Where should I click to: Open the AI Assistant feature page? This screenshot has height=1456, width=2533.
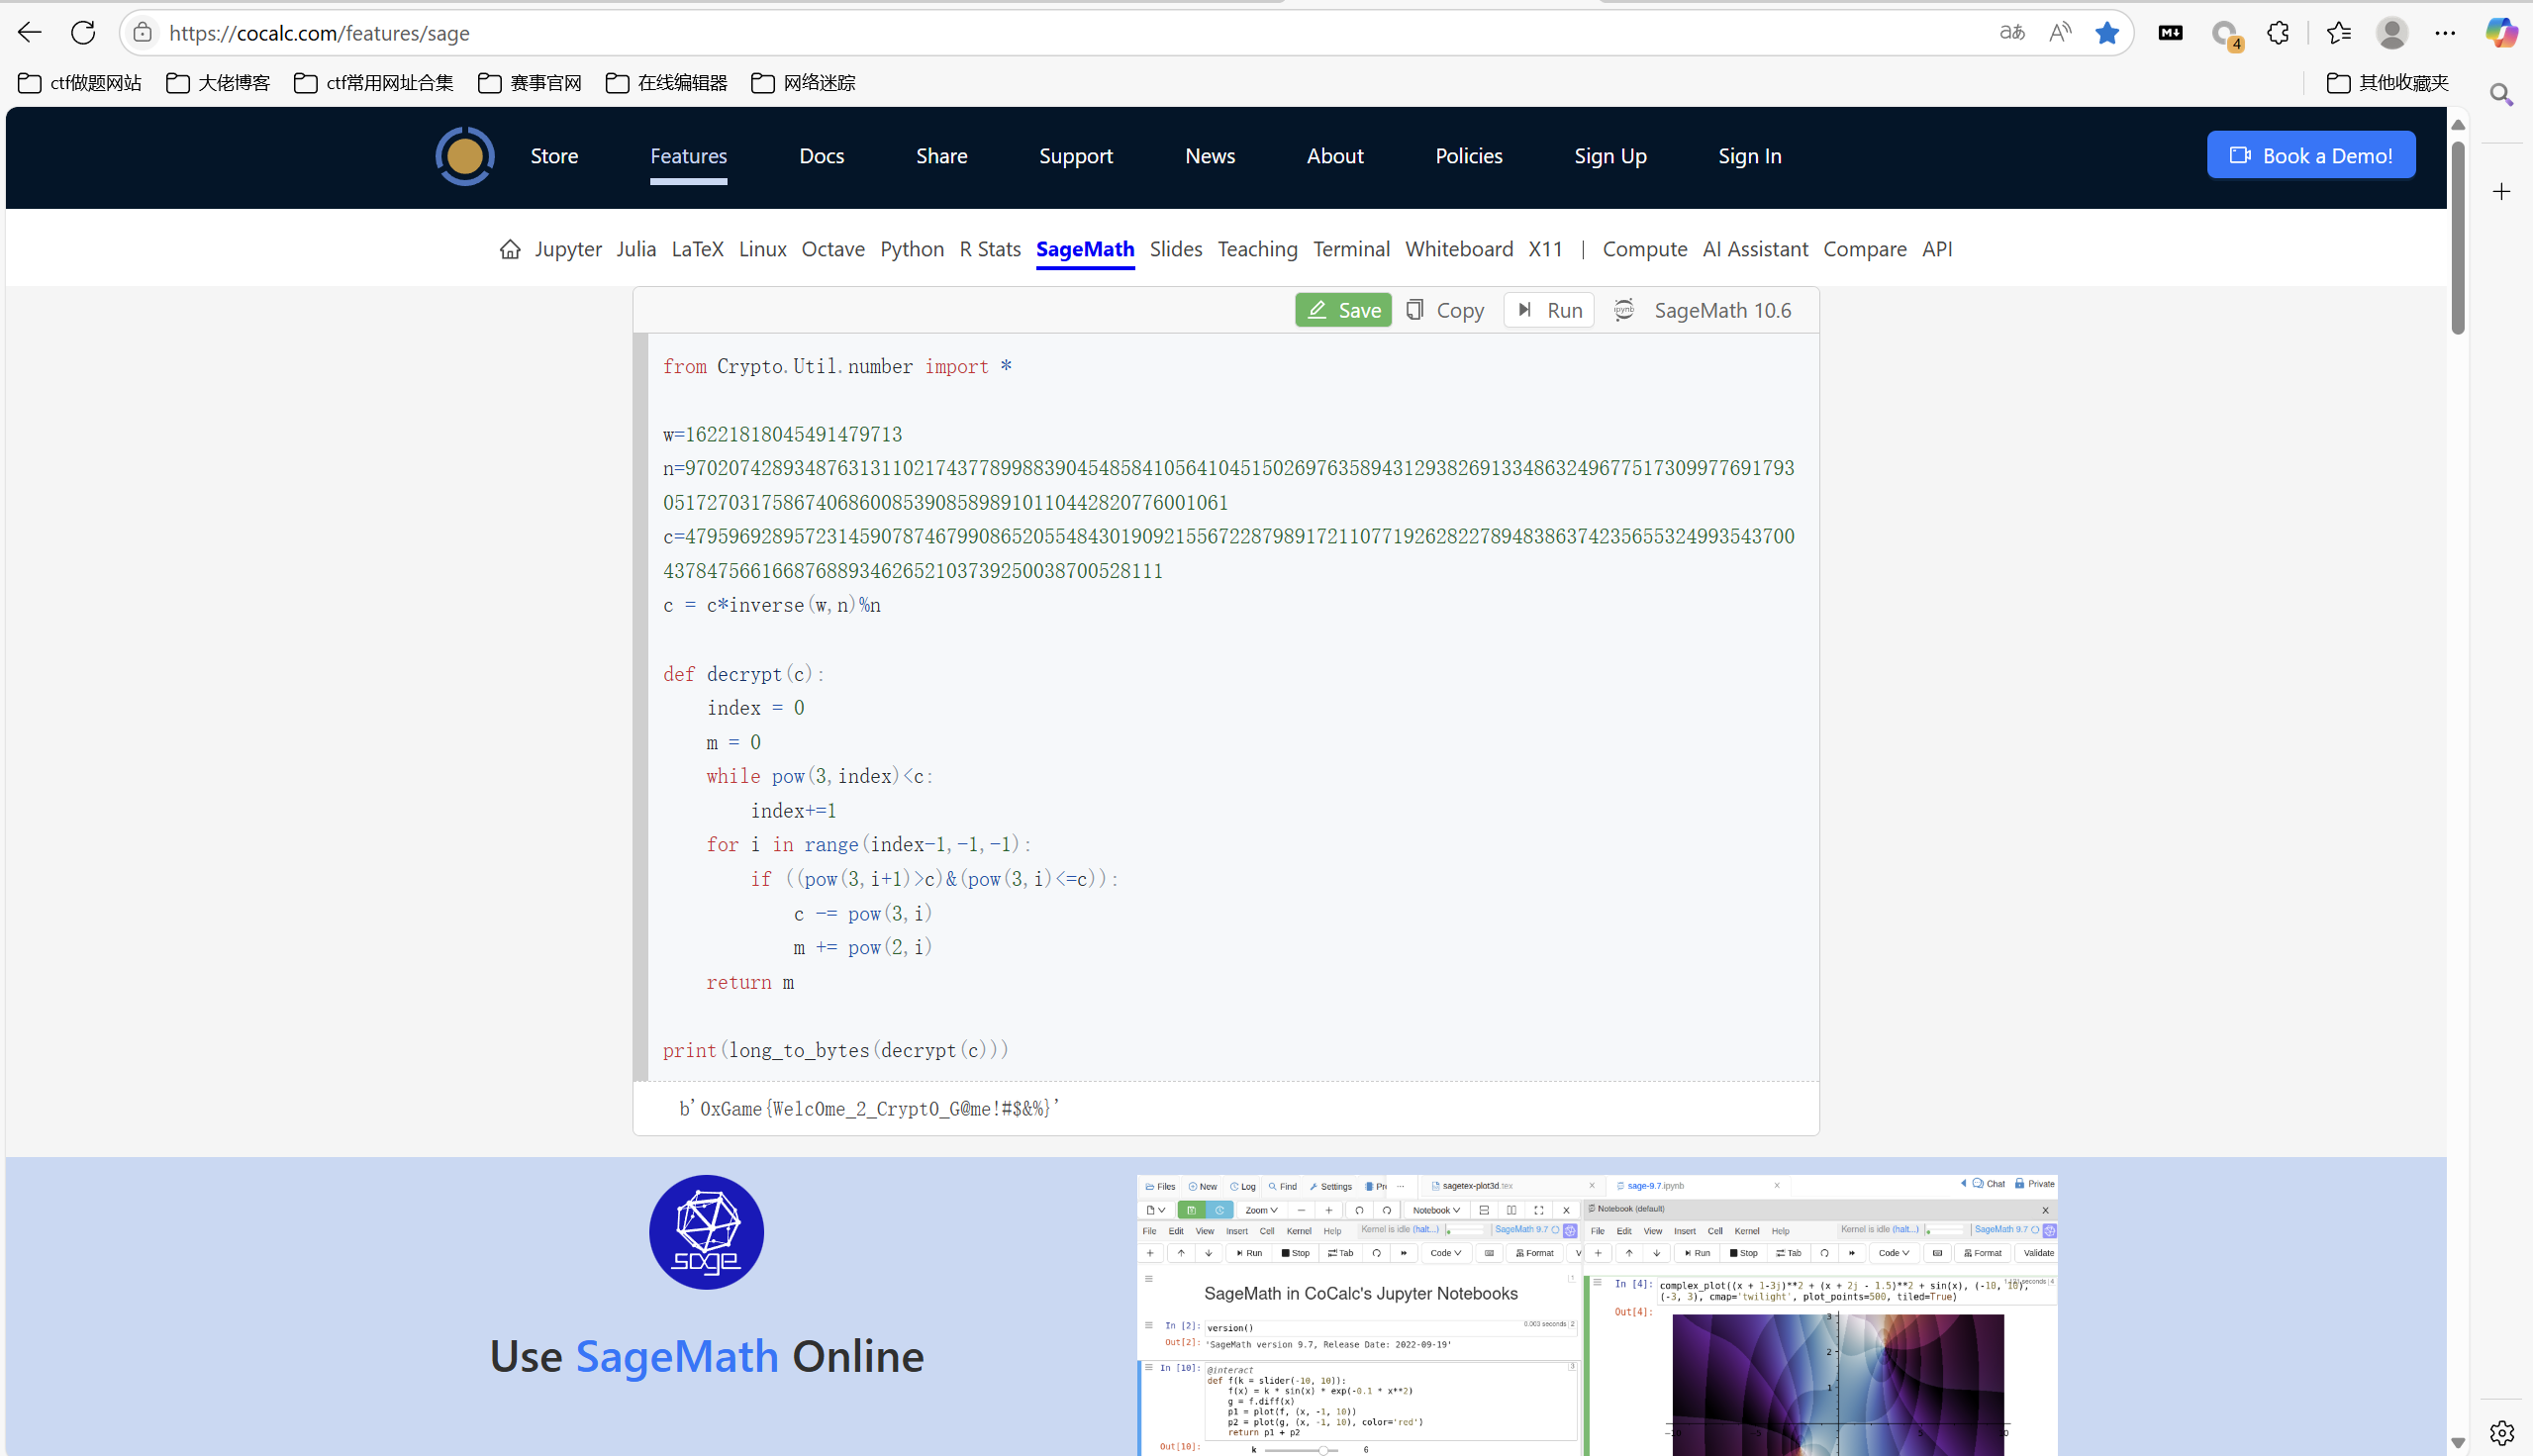pos(1755,249)
